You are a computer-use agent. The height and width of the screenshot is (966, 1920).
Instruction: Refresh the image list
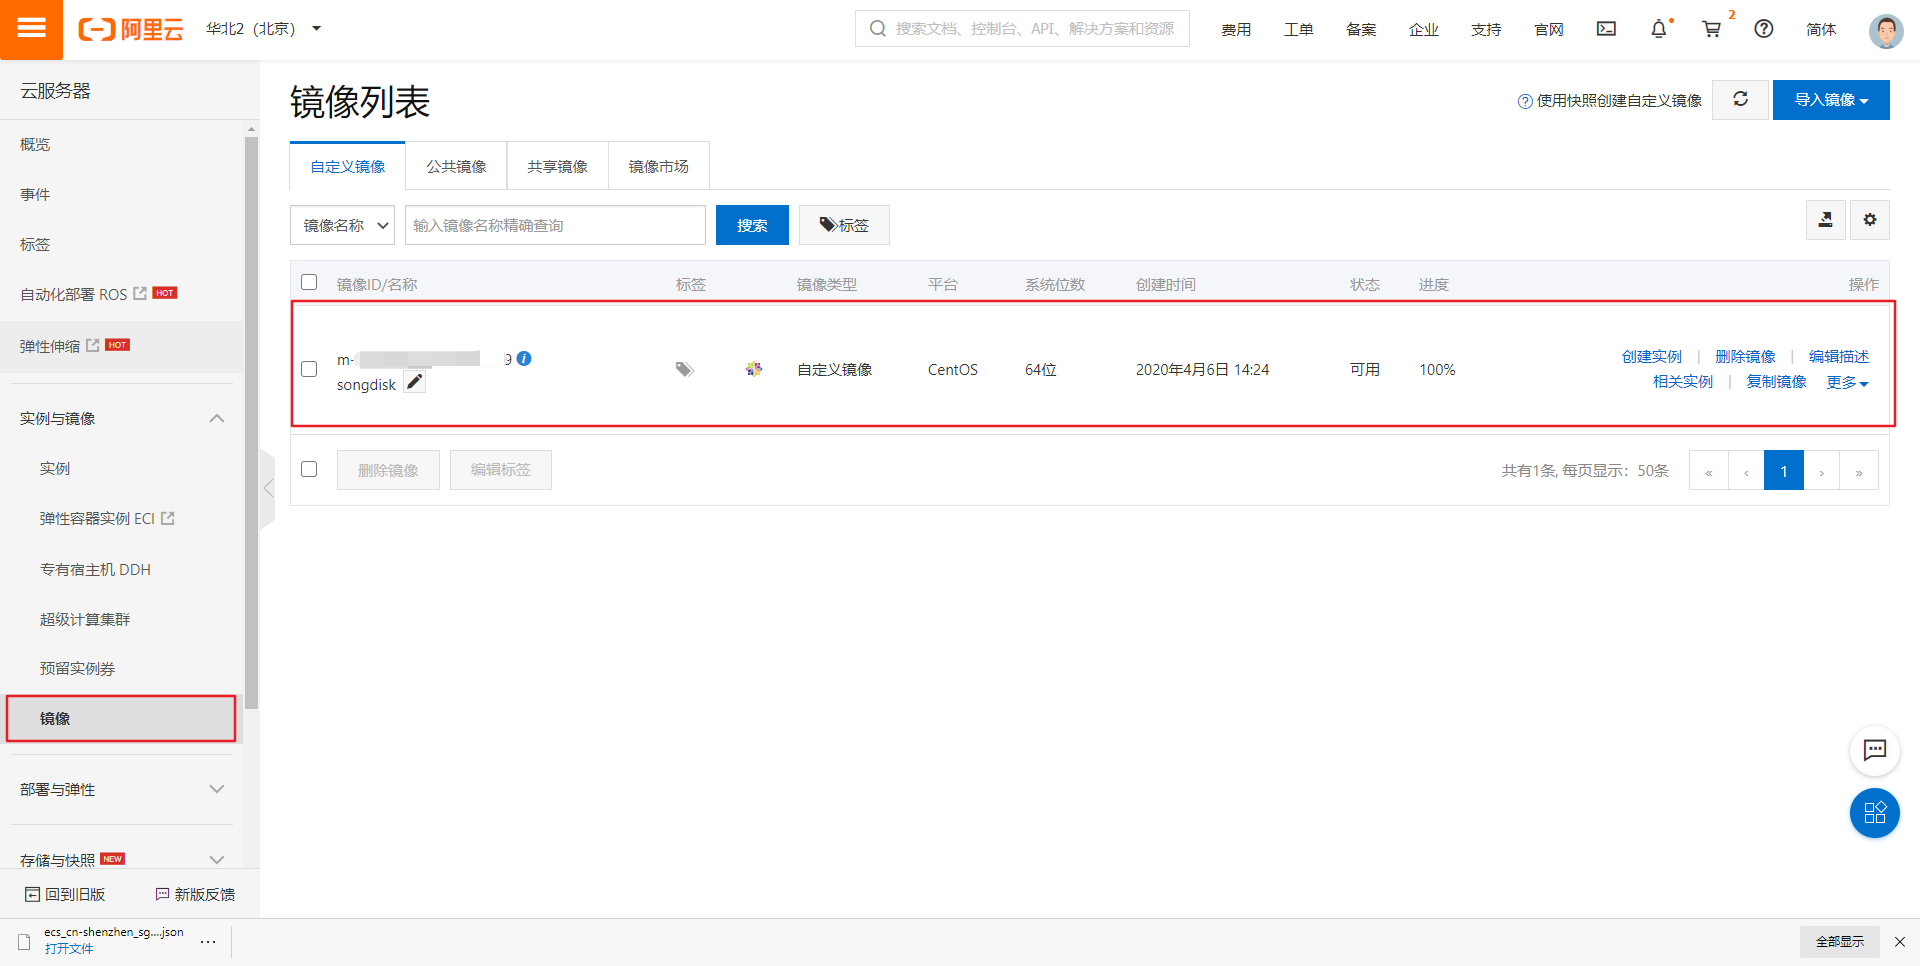pos(1740,100)
